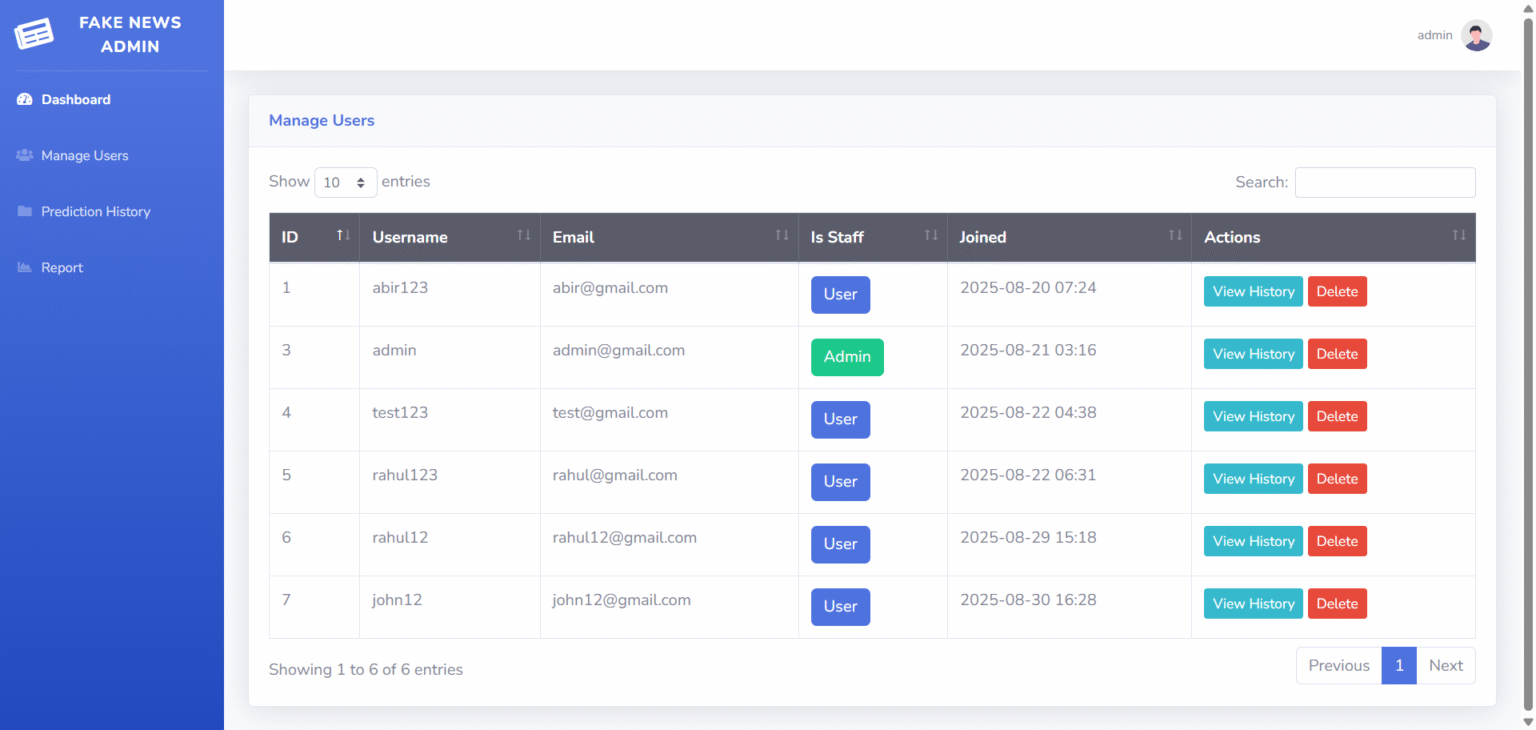
Task: Select the Prediction History folder icon
Action: 24,211
